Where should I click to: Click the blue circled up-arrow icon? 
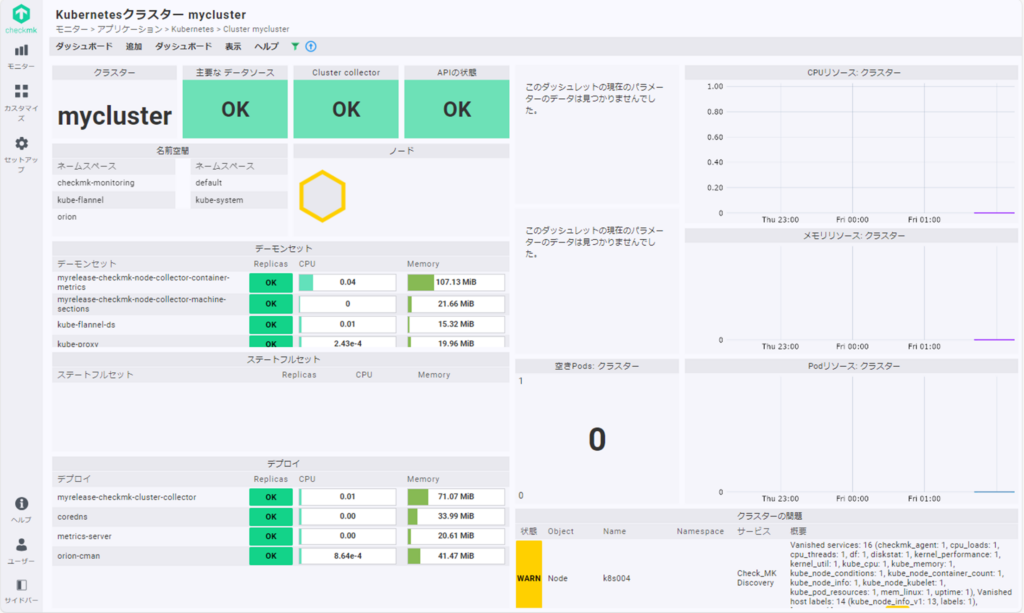[x=311, y=46]
